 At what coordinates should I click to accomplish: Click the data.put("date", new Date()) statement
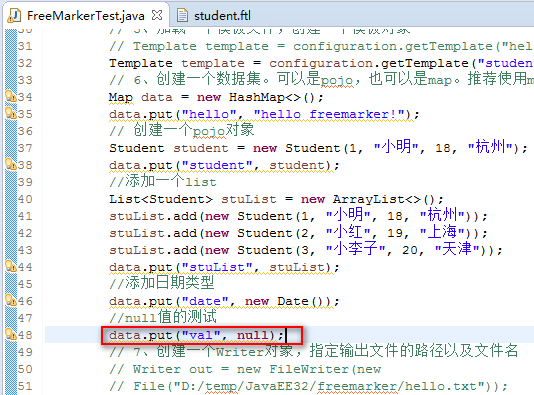click(224, 302)
